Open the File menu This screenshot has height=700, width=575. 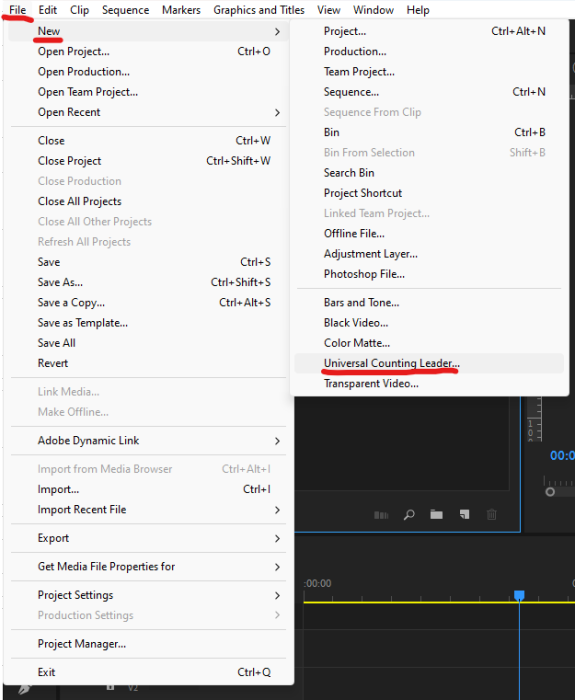click(x=17, y=10)
